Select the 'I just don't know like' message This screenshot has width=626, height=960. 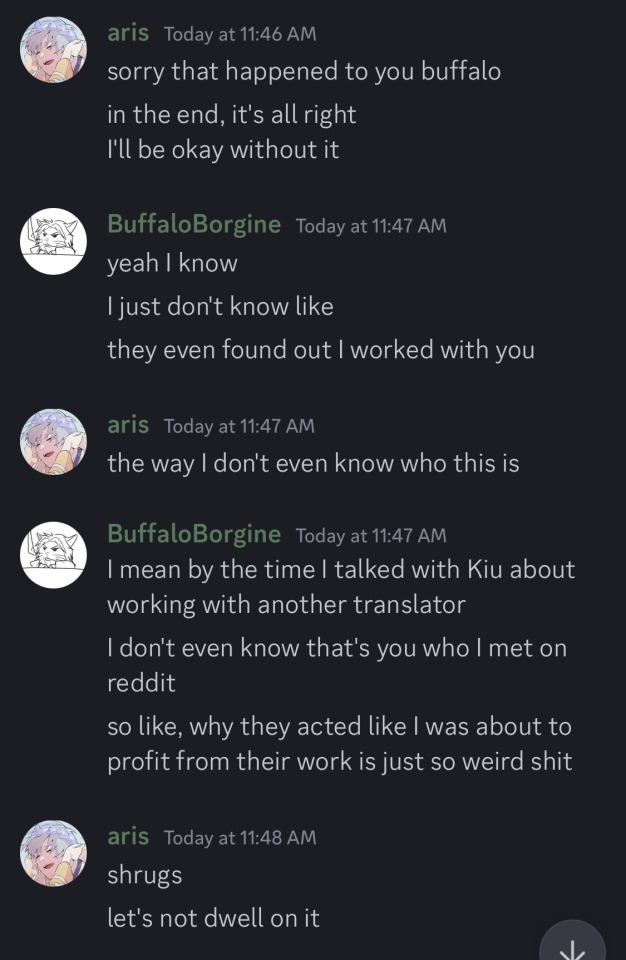click(x=220, y=306)
